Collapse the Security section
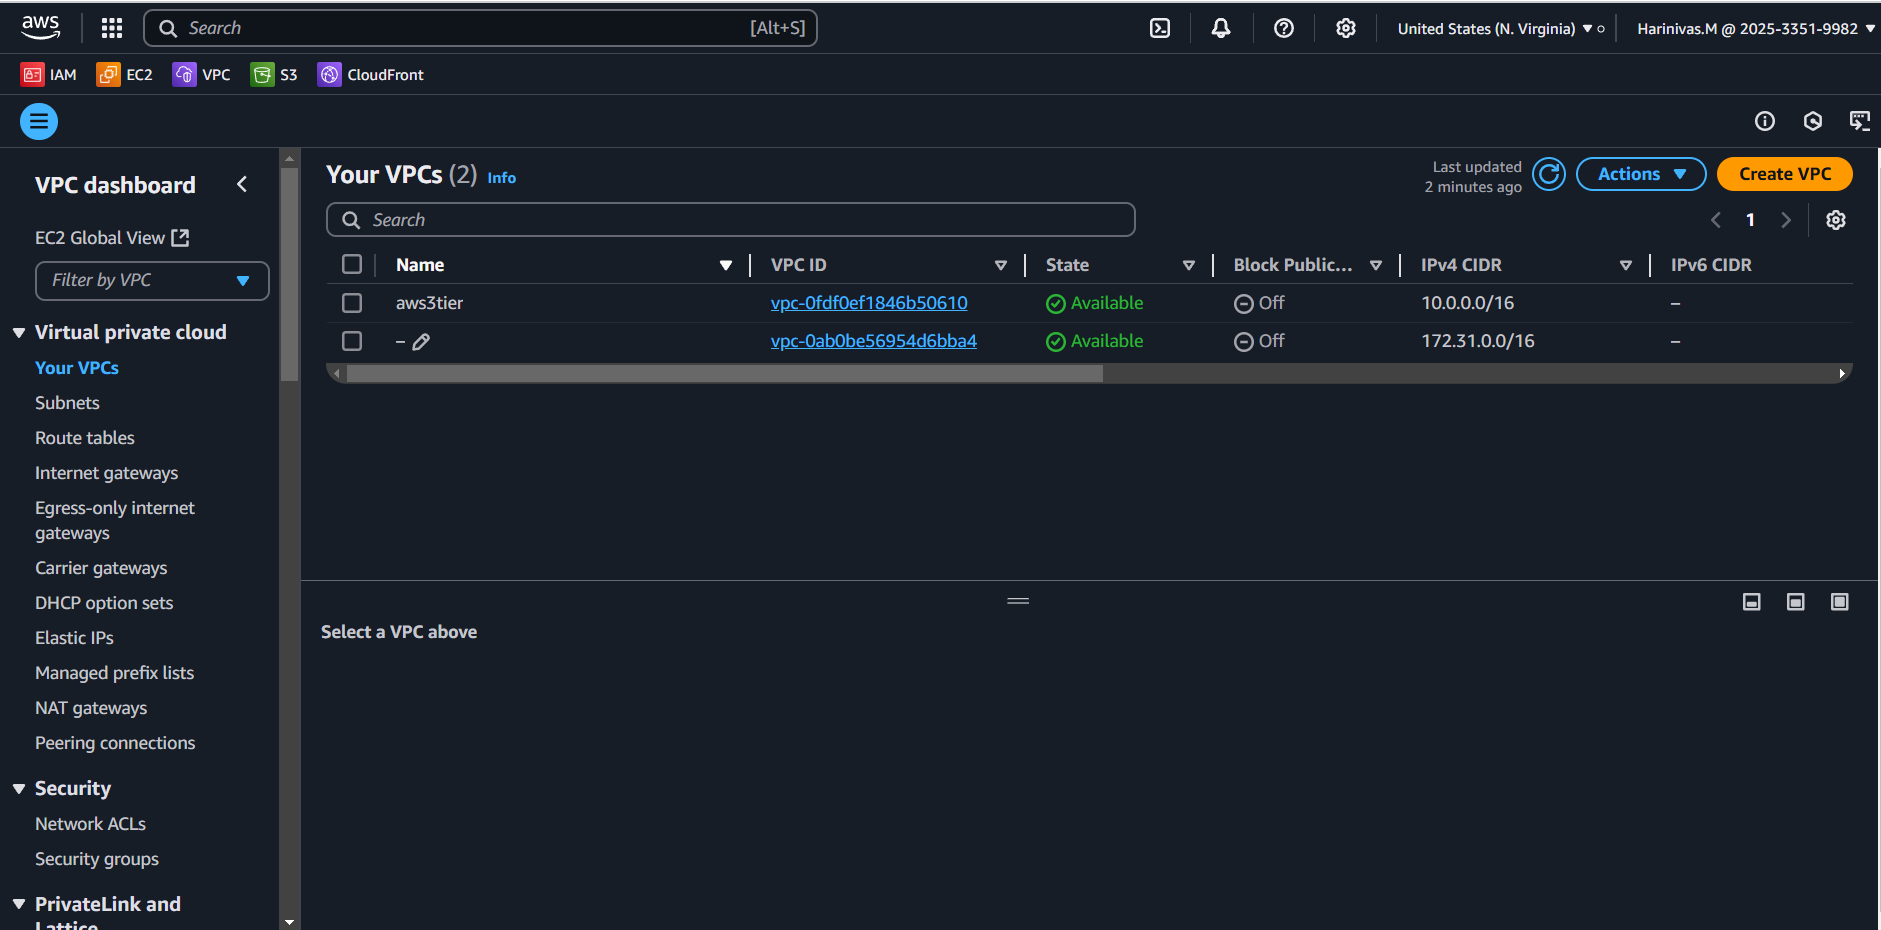The height and width of the screenshot is (930, 1881). click(x=19, y=789)
